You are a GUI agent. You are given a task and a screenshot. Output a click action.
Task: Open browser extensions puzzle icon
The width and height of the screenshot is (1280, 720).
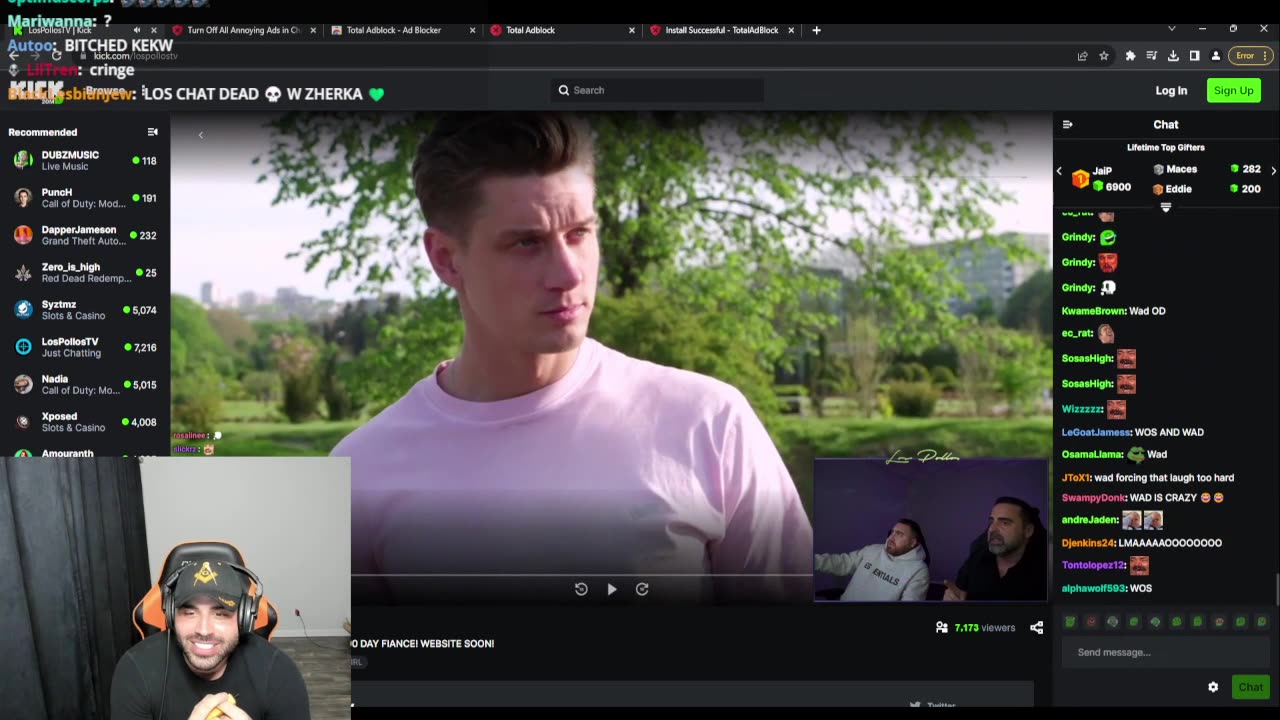coord(1130,56)
